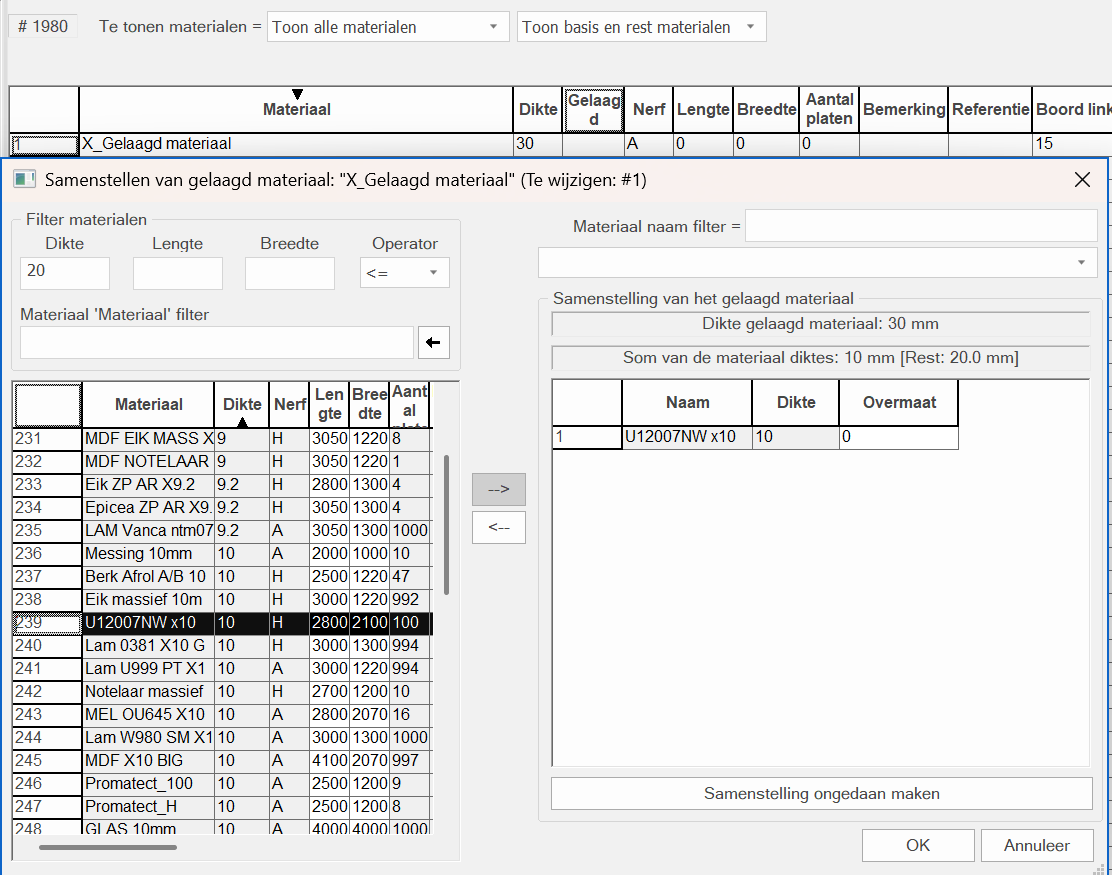
Task: Select the 'Messing 10mm' row
Action: coord(148,553)
